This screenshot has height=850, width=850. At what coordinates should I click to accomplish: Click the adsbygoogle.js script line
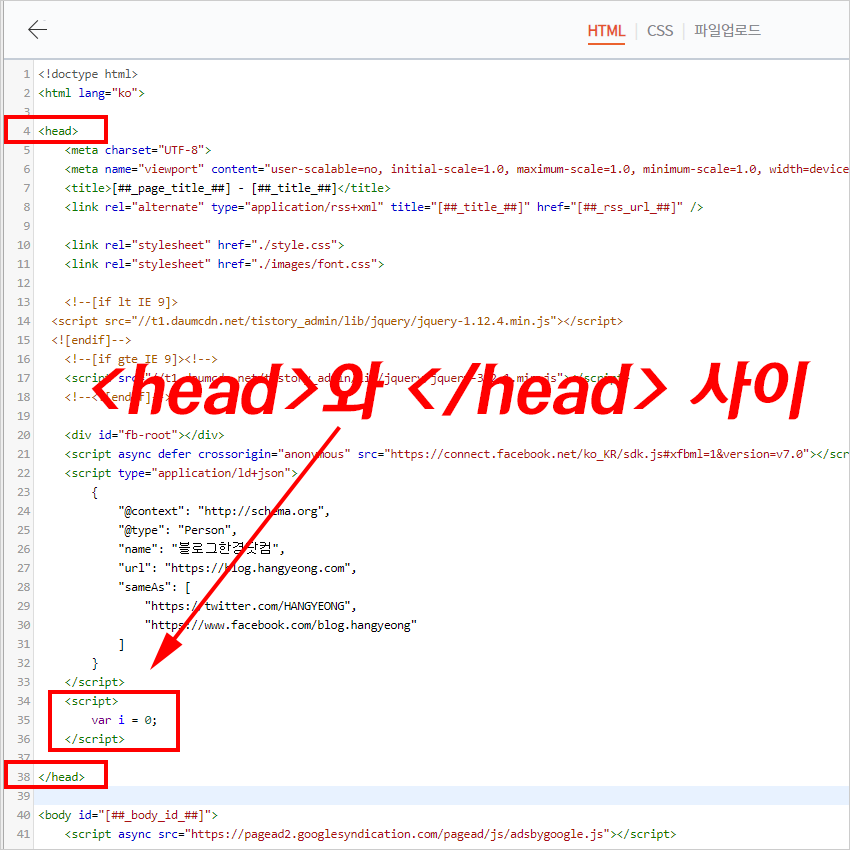(370, 833)
